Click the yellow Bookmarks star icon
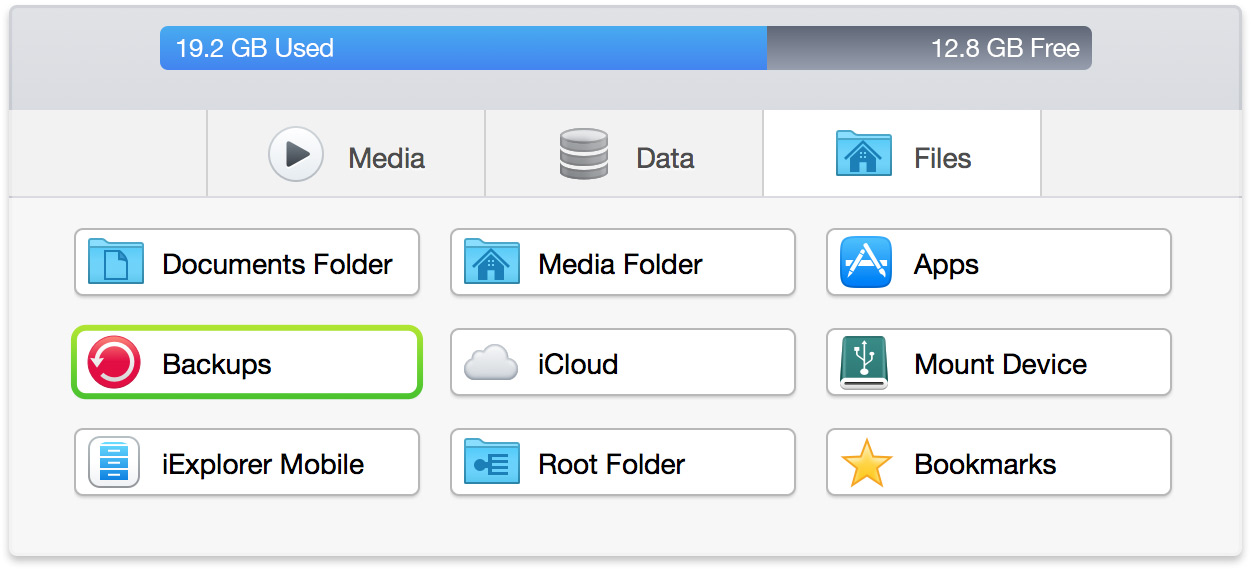Screen dimensions: 1252x571 point(865,463)
